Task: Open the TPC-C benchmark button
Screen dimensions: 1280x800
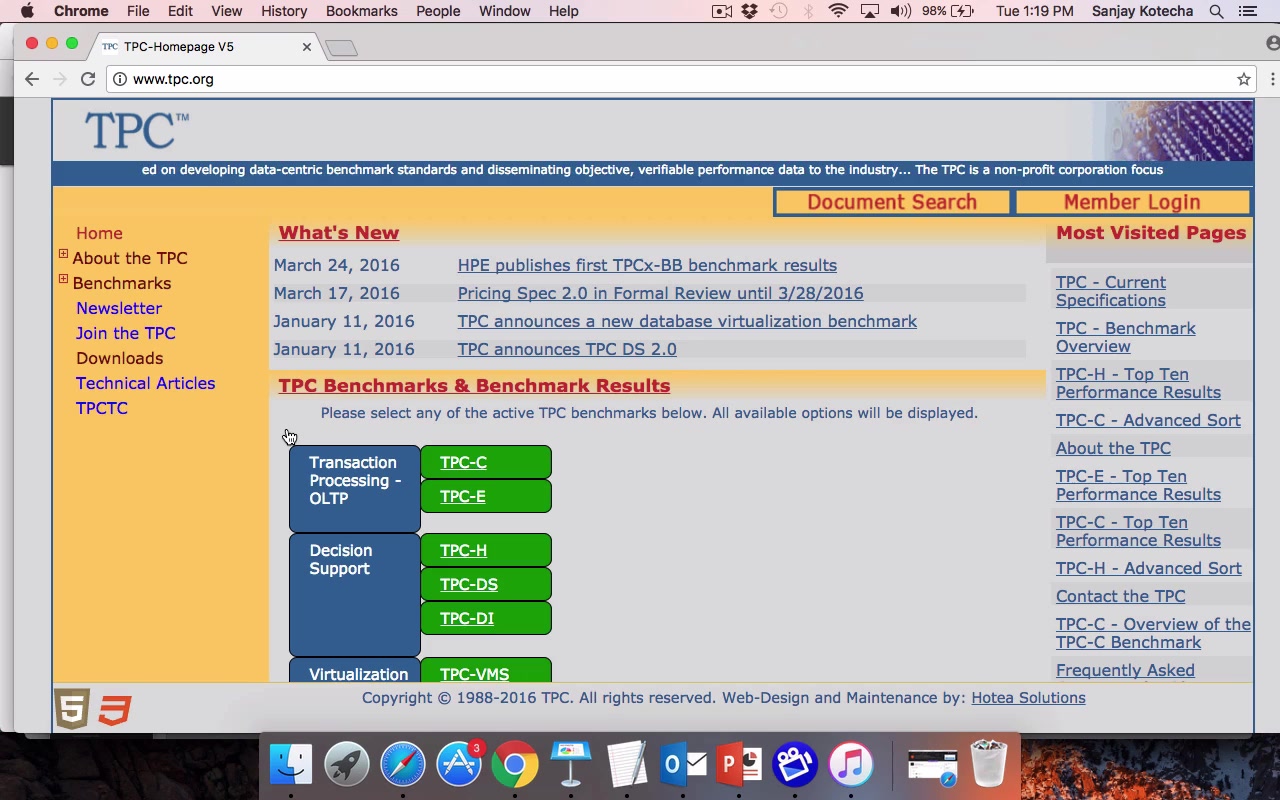Action: click(486, 463)
